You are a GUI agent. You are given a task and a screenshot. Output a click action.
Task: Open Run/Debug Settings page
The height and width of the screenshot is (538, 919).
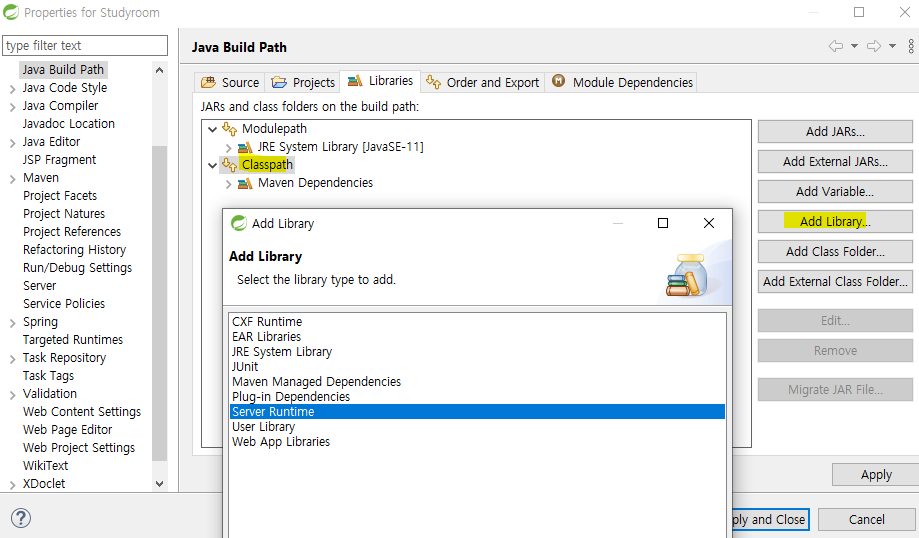(x=77, y=268)
